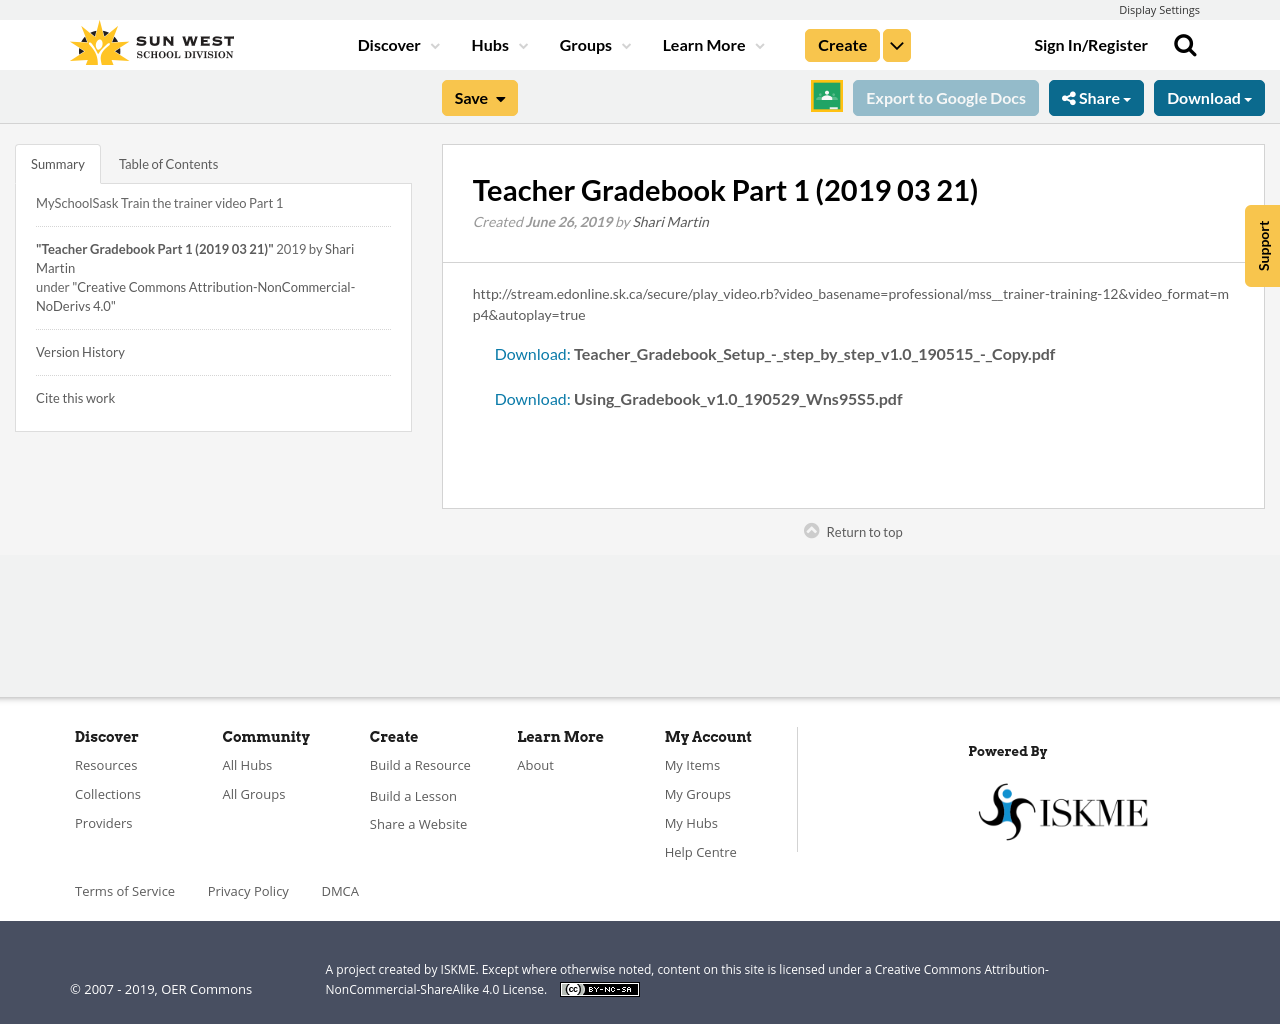Click the Sun West School Division logo
This screenshot has width=1280, height=1024.
coord(150,41)
